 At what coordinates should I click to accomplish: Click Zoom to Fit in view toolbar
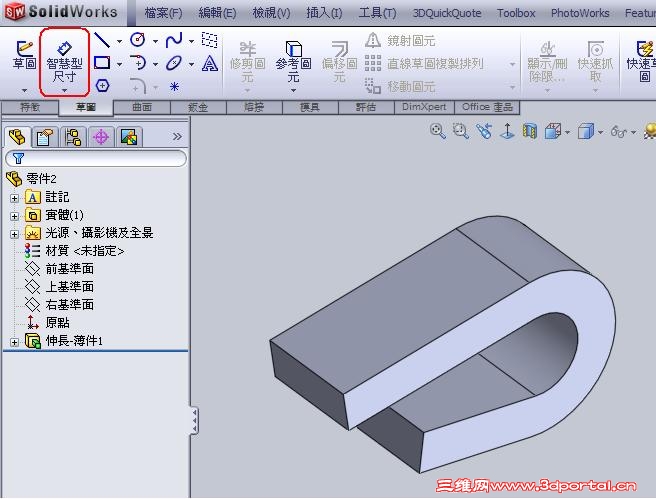[x=438, y=131]
